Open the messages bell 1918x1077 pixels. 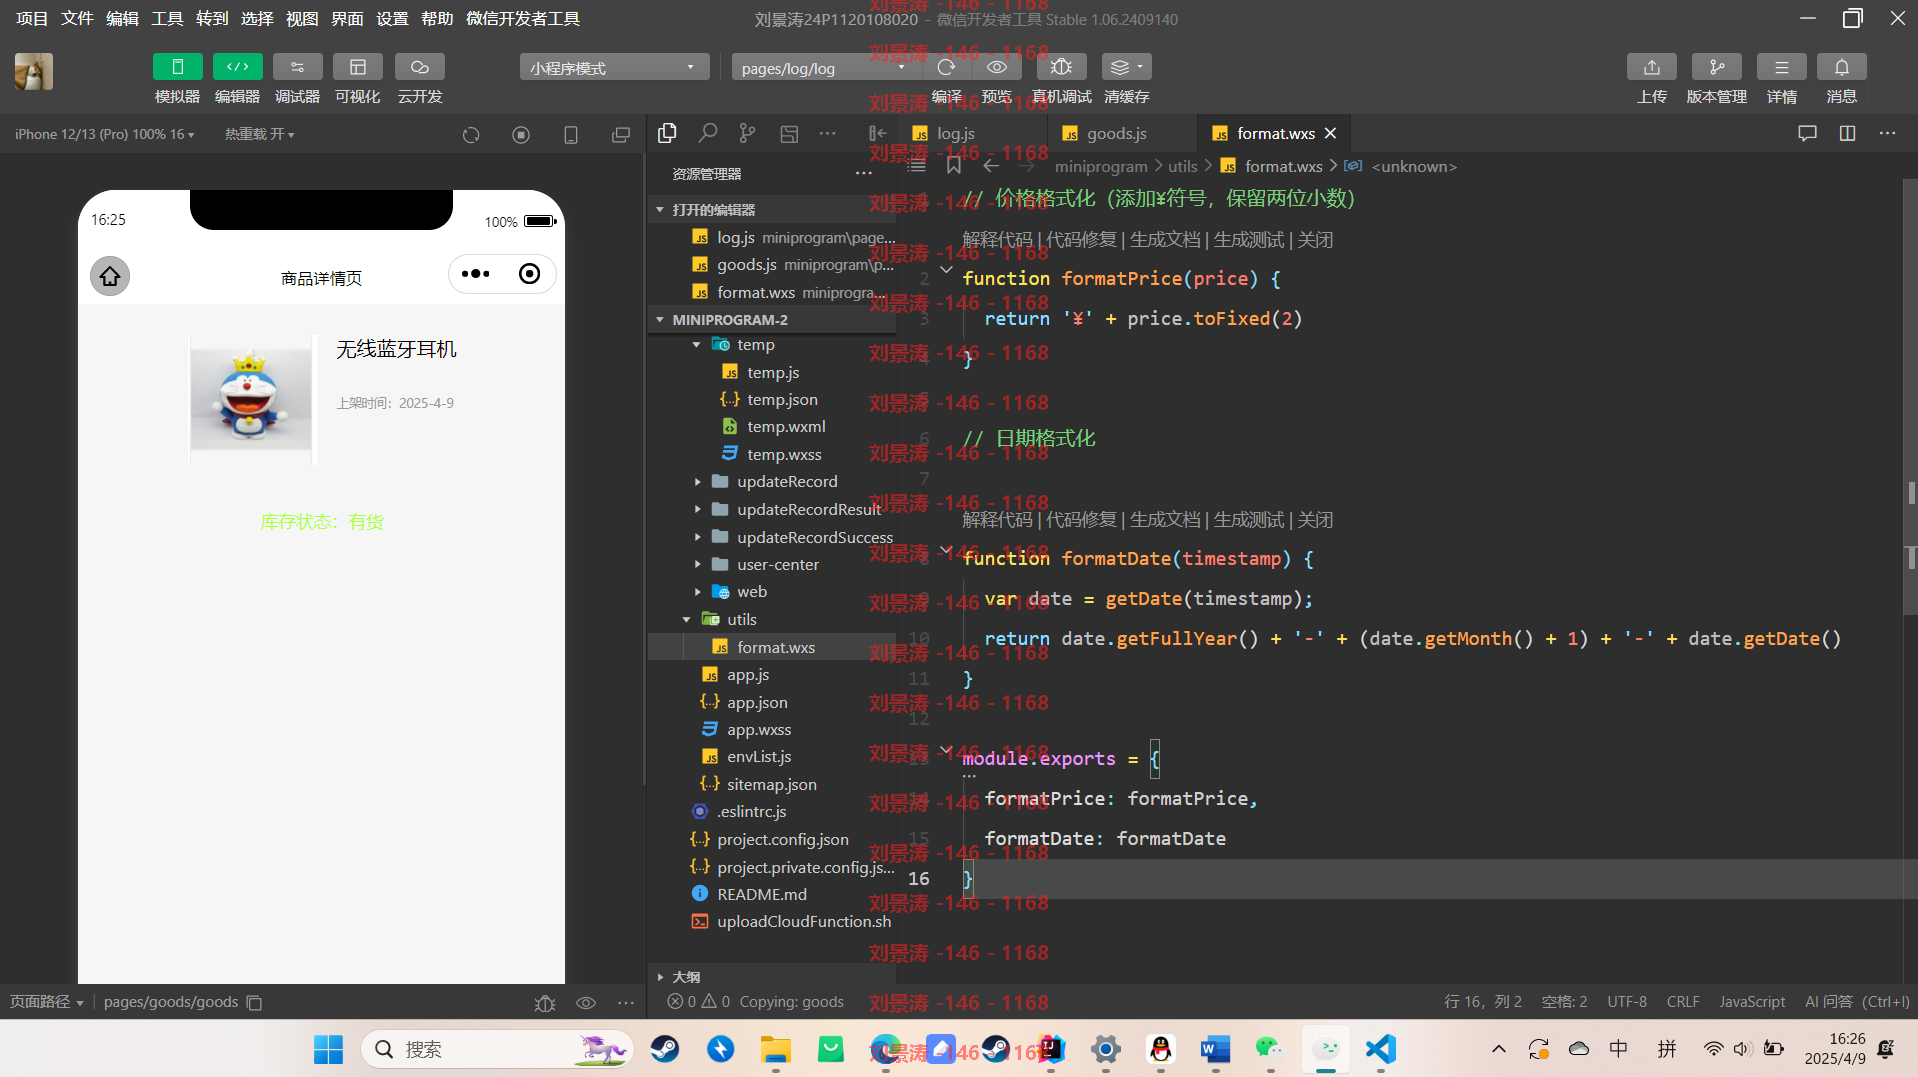click(1841, 67)
